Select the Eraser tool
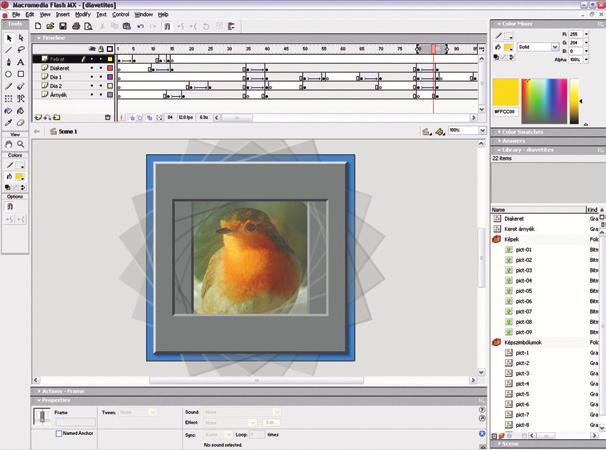Viewport: 606px width, 450px height. coord(21,123)
